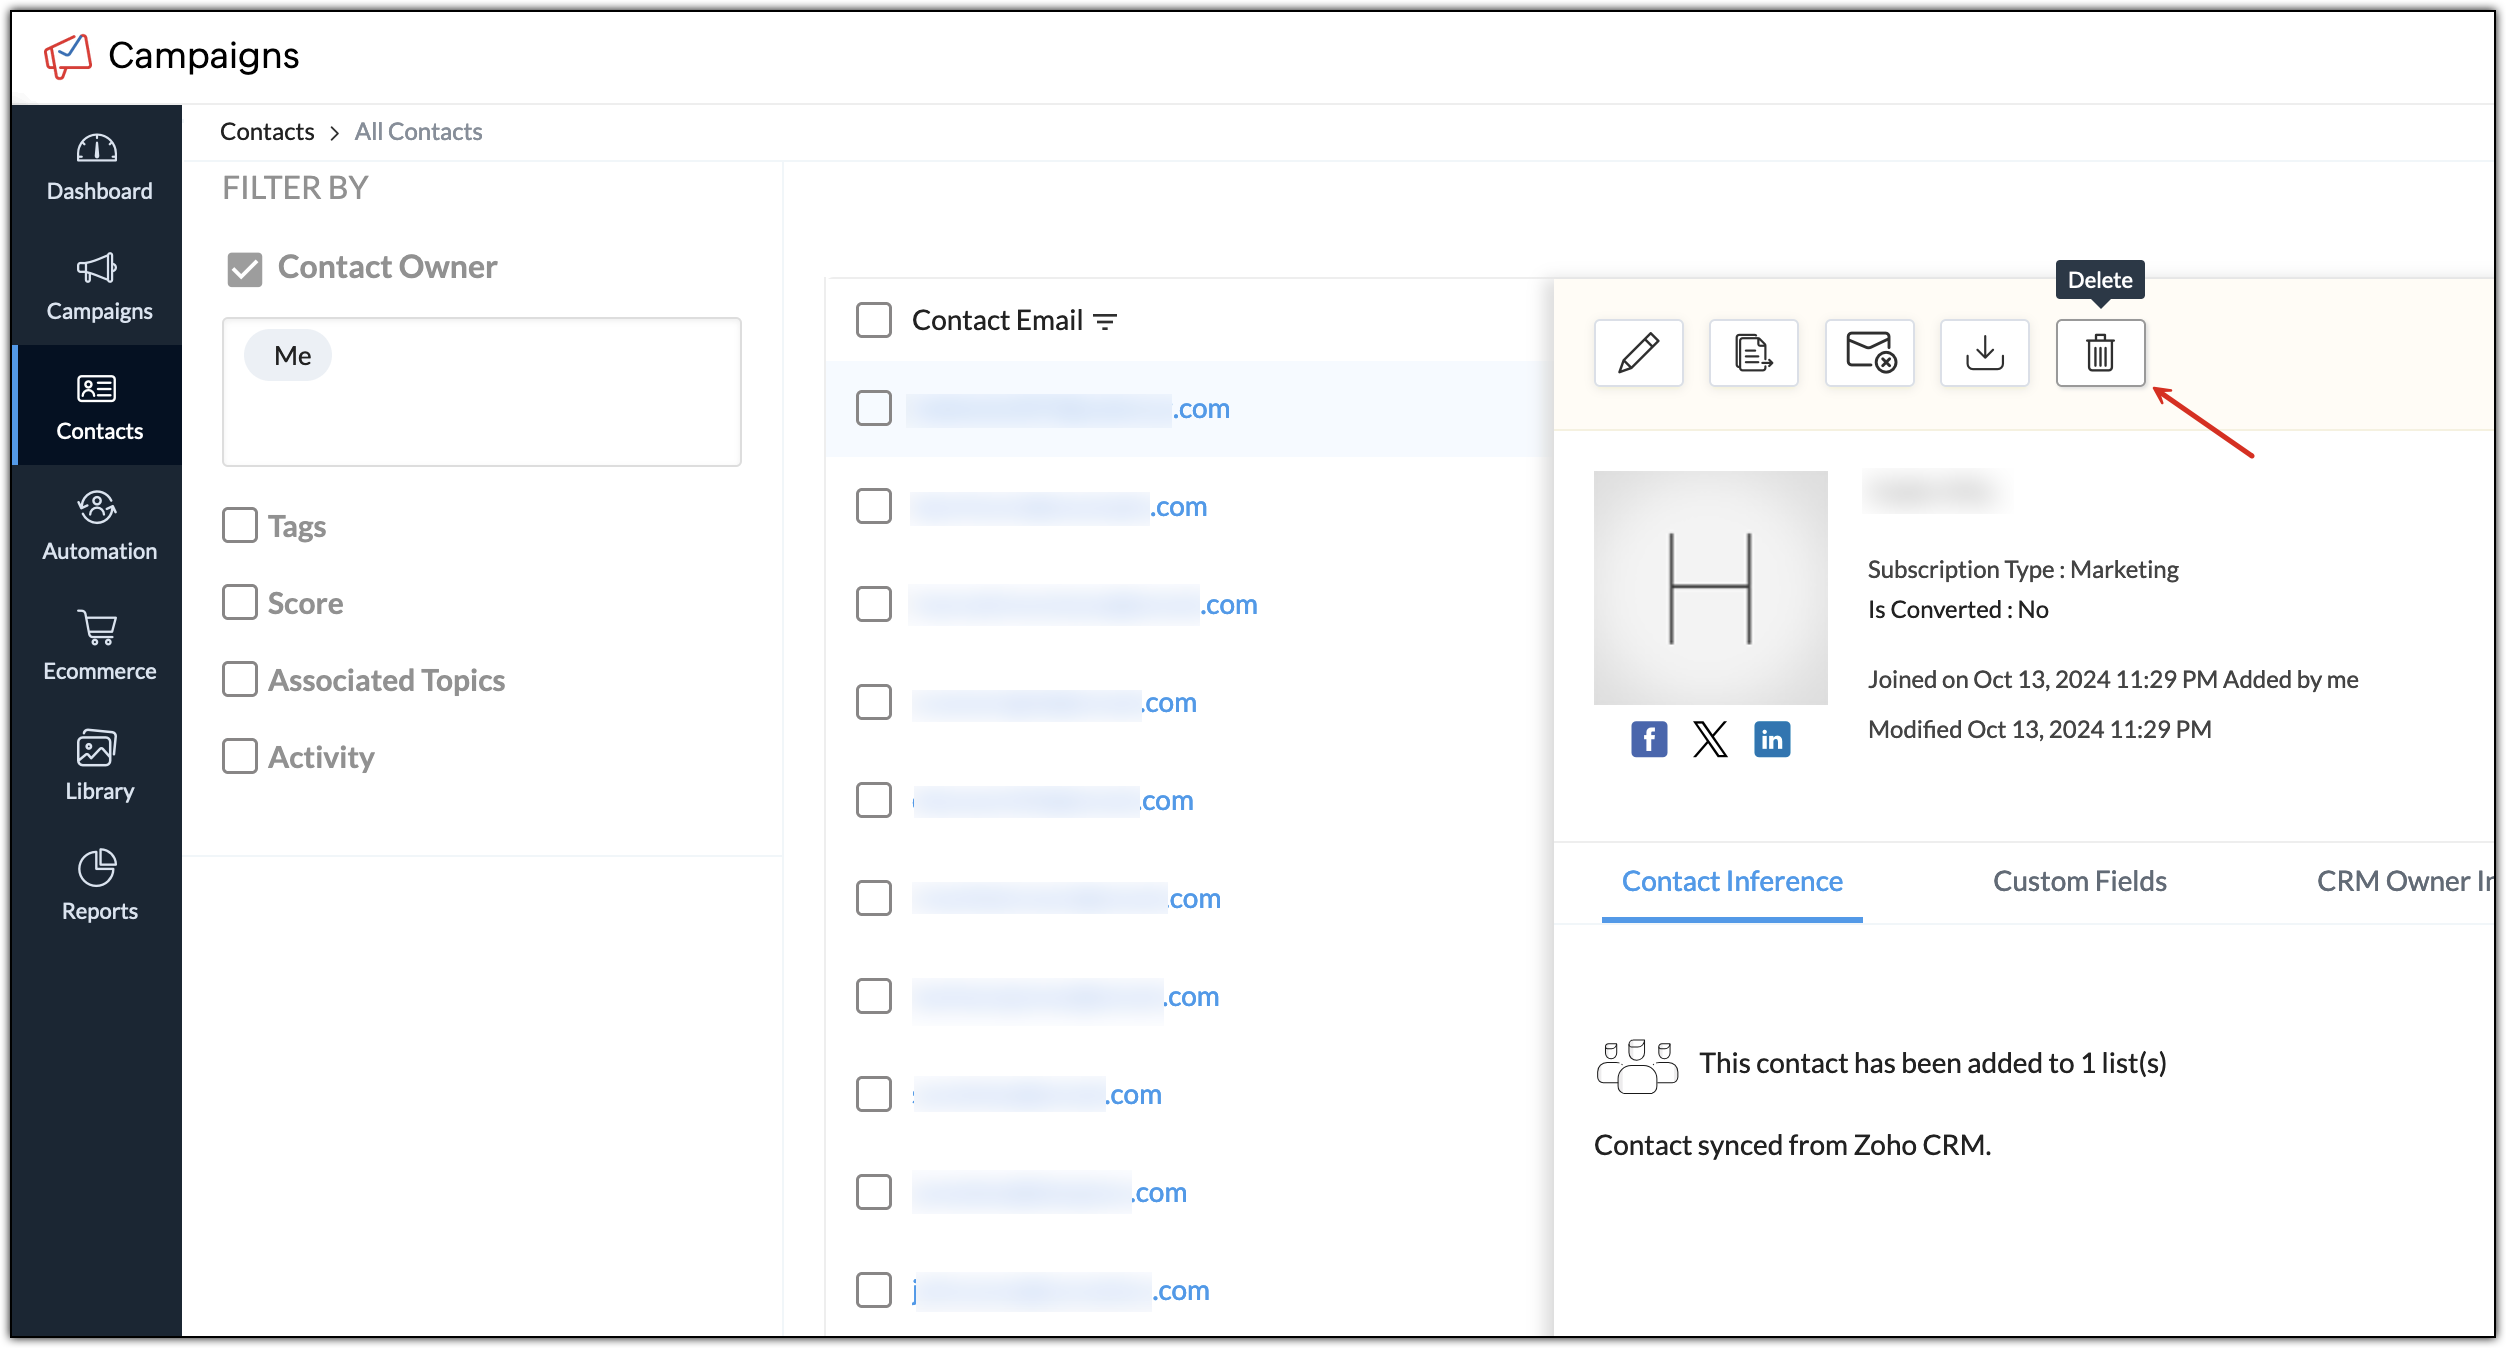Select the Contact Inference tab

pos(1731,881)
